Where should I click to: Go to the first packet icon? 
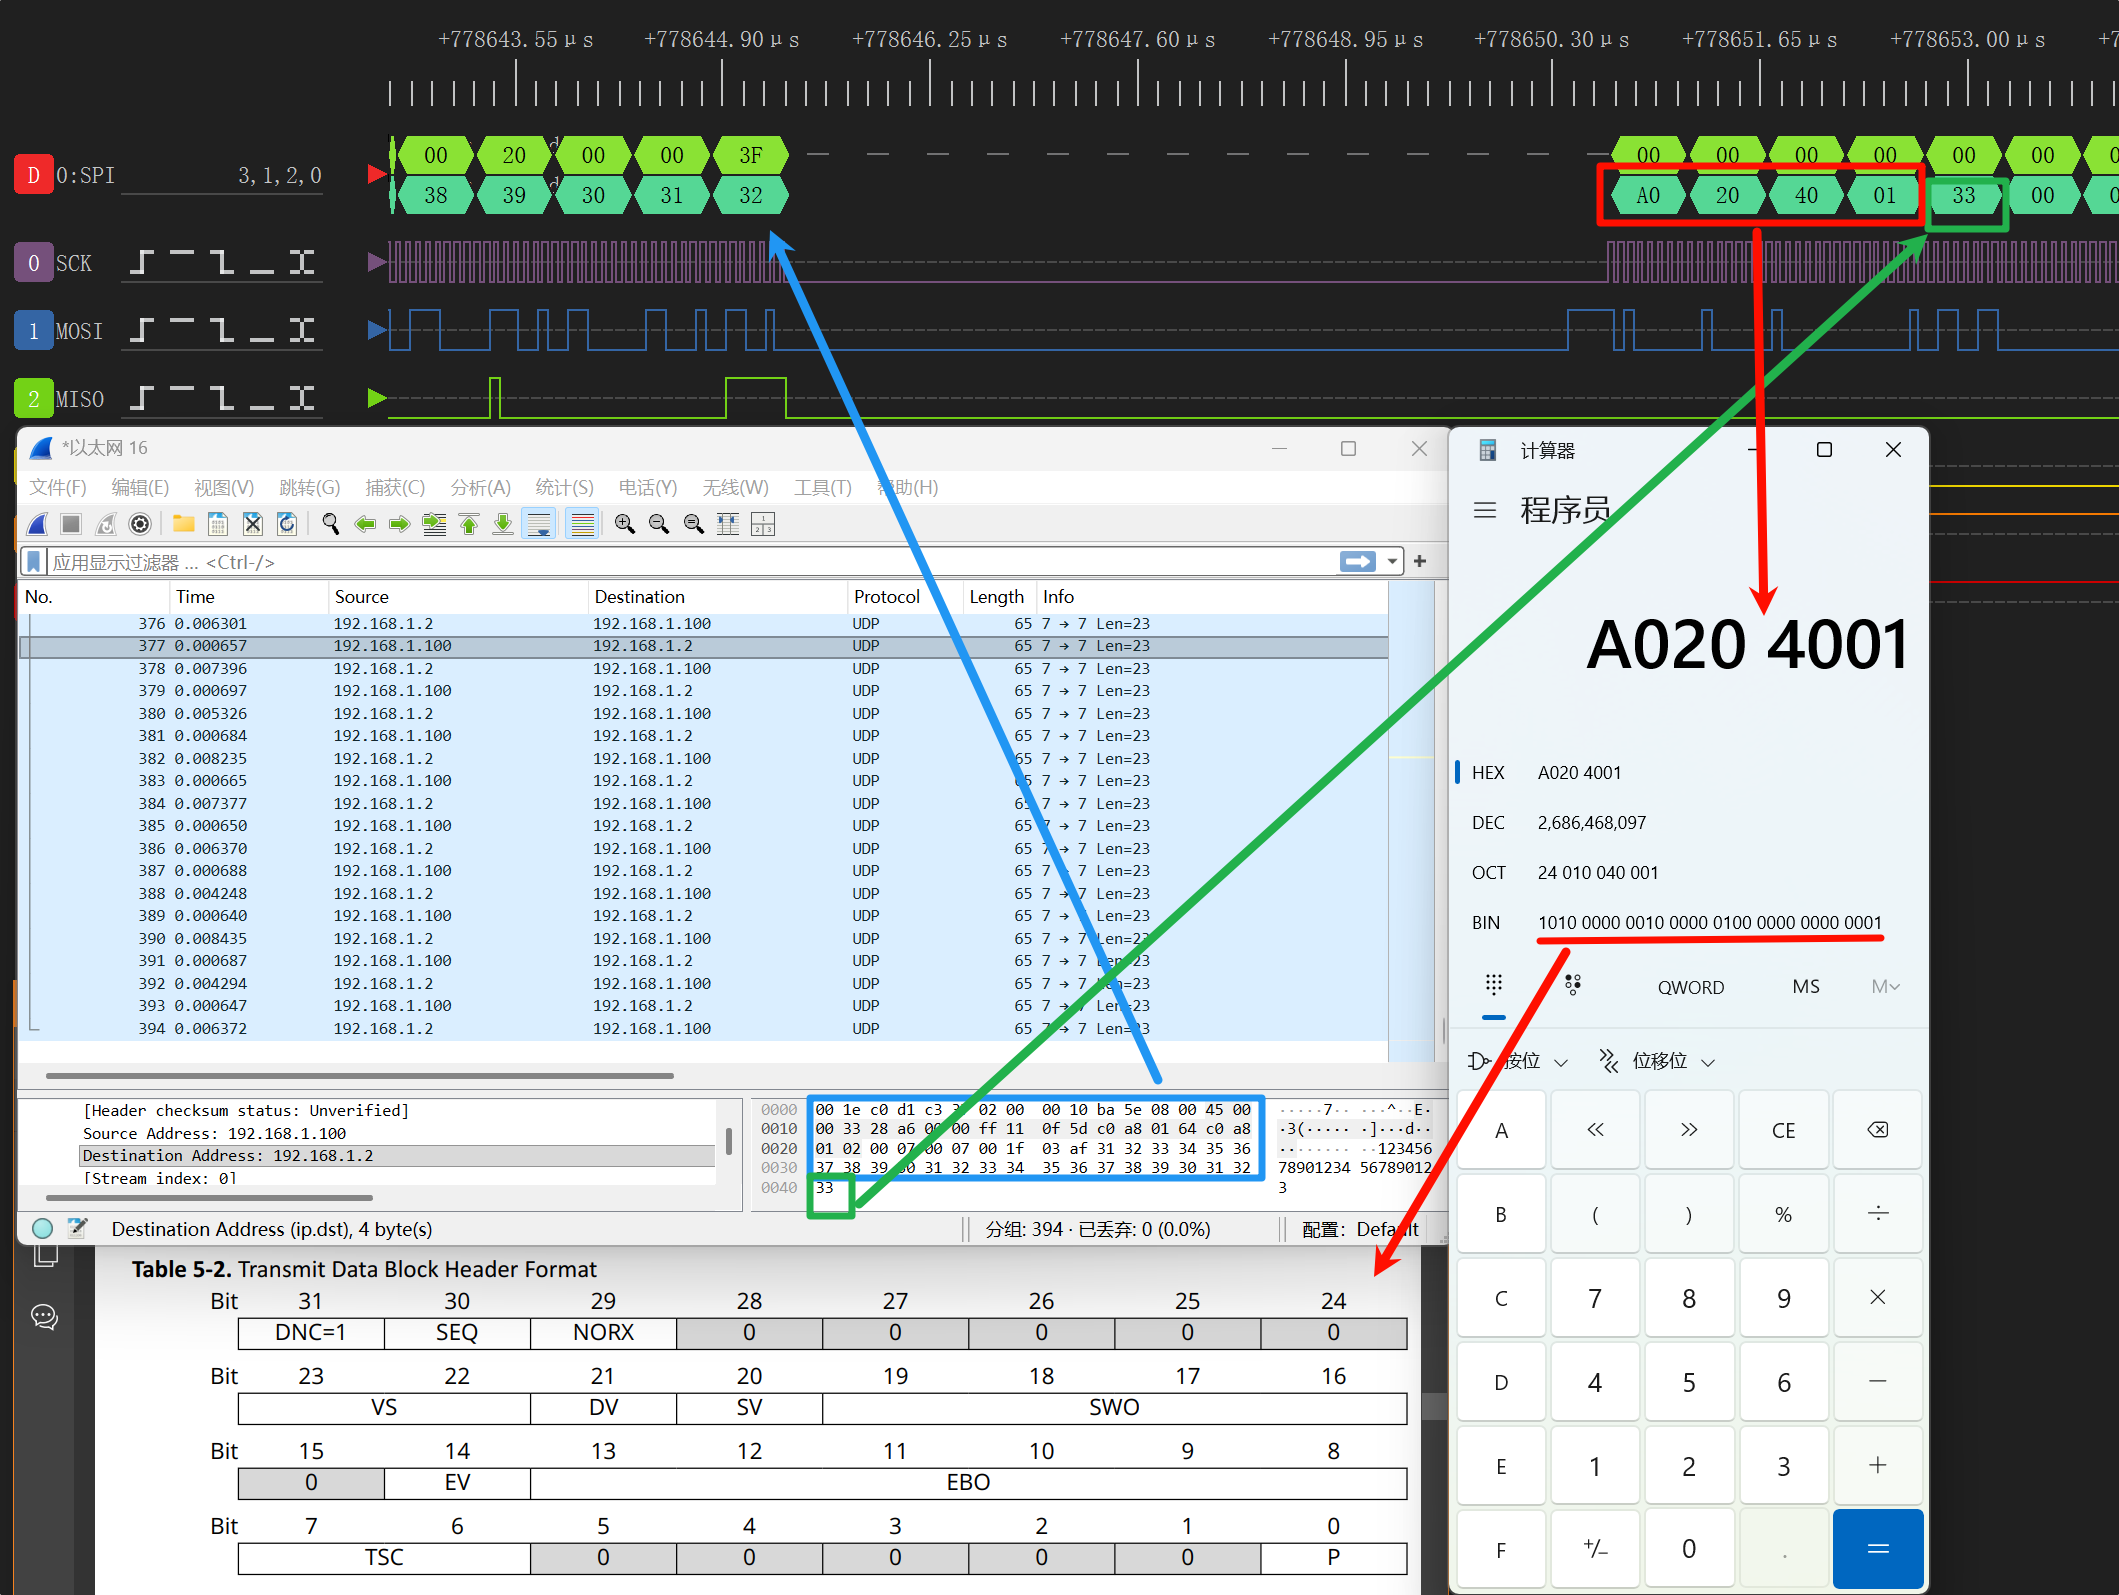coord(469,524)
